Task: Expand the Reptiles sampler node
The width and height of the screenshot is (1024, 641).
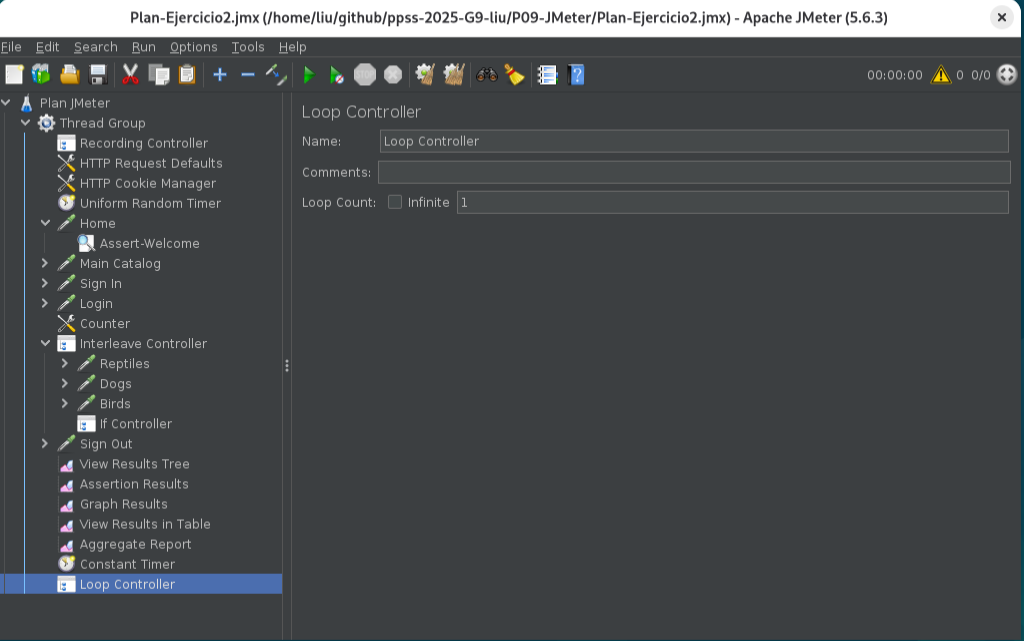Action: click(65, 363)
